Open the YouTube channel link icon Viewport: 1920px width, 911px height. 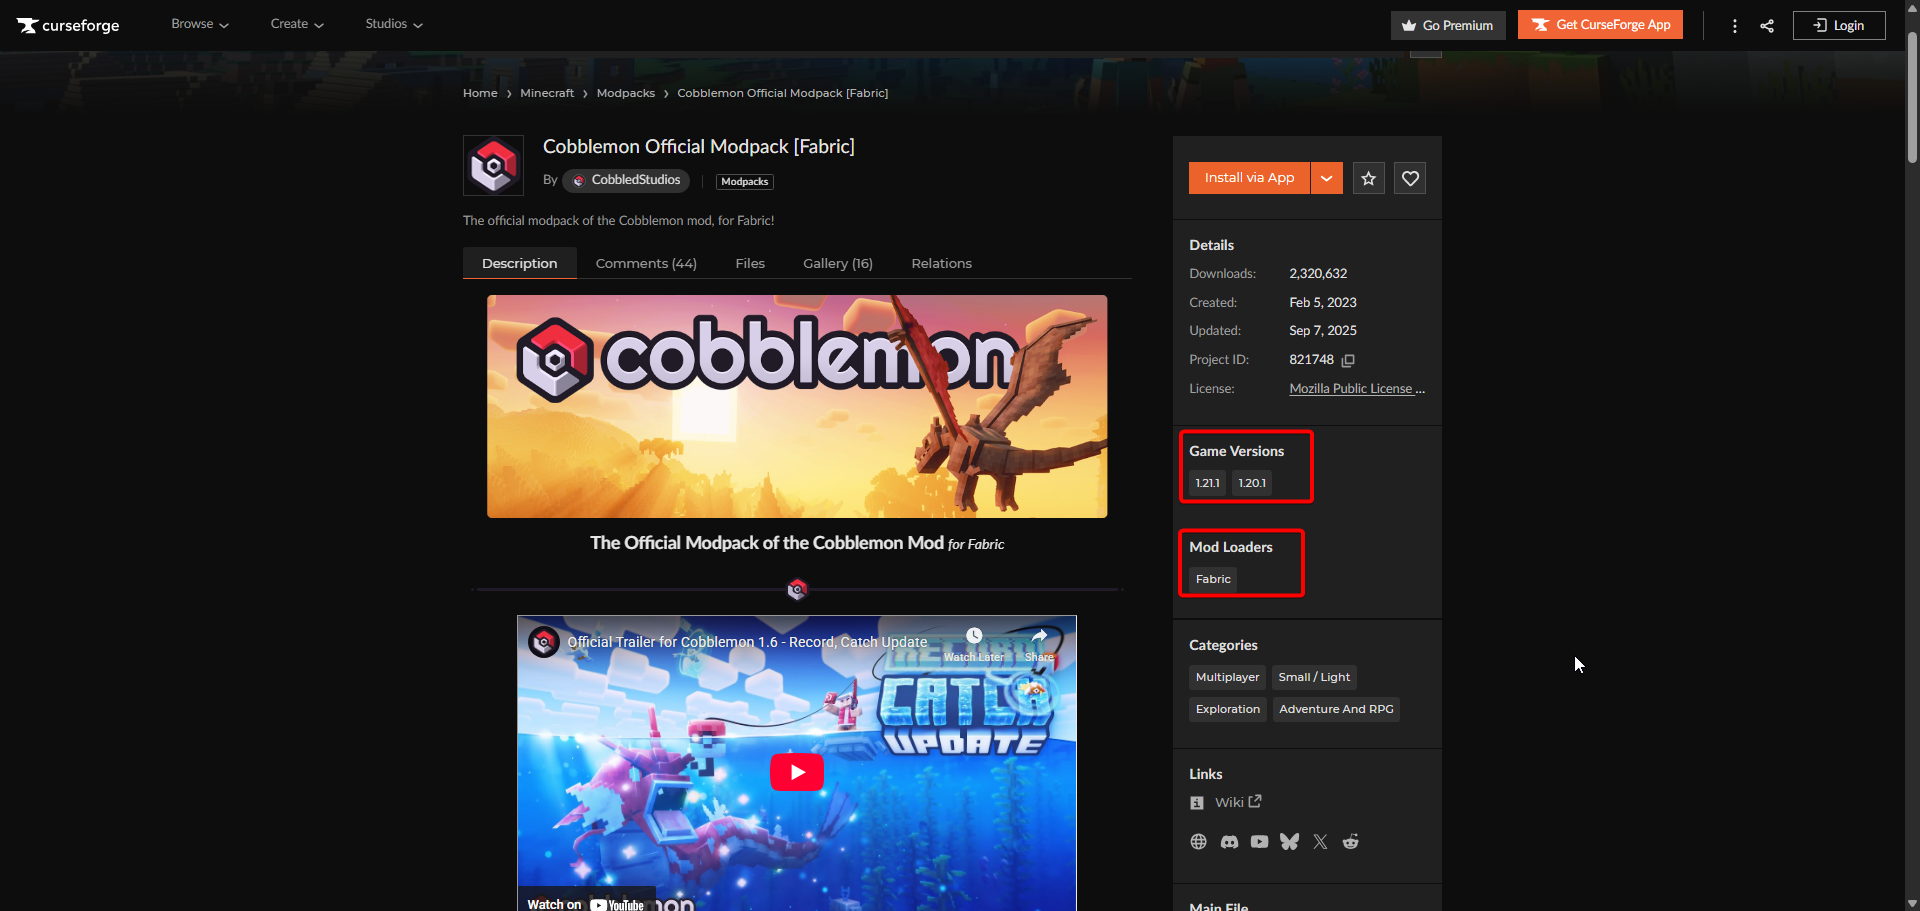1259,842
